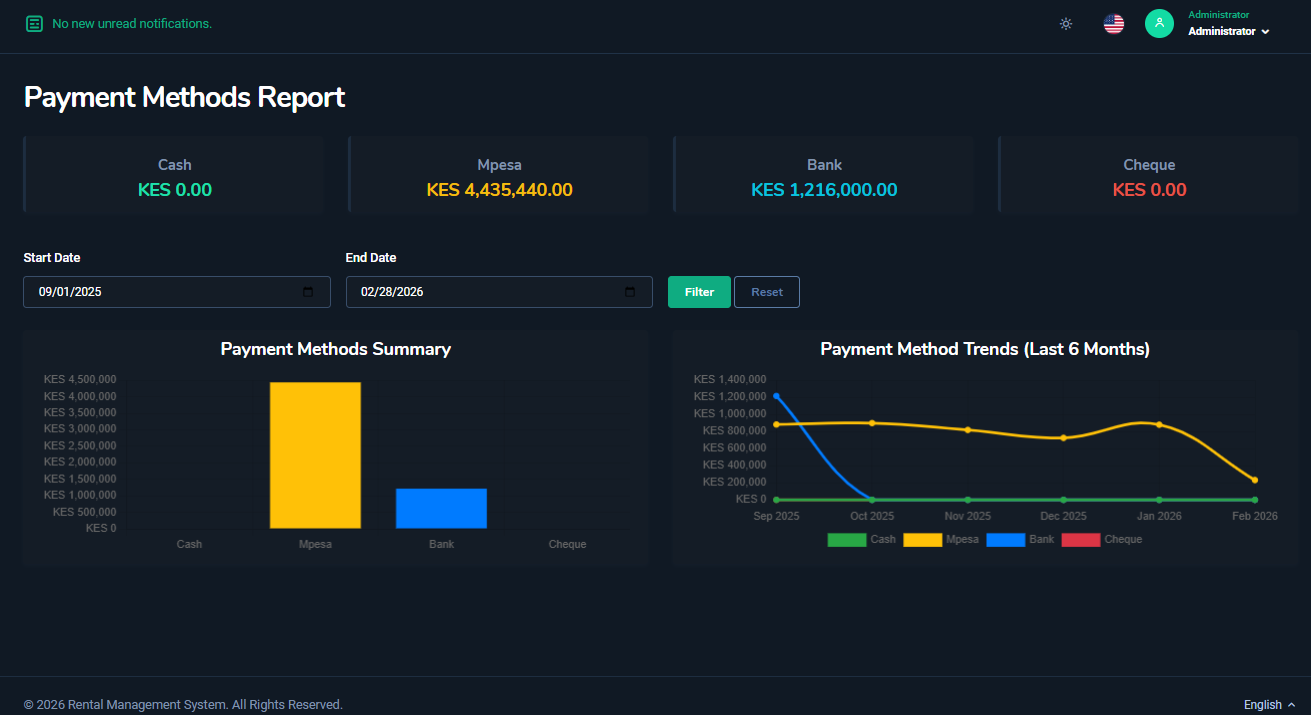
Task: Focus the Start Date field 09/01/2025
Action: point(177,292)
